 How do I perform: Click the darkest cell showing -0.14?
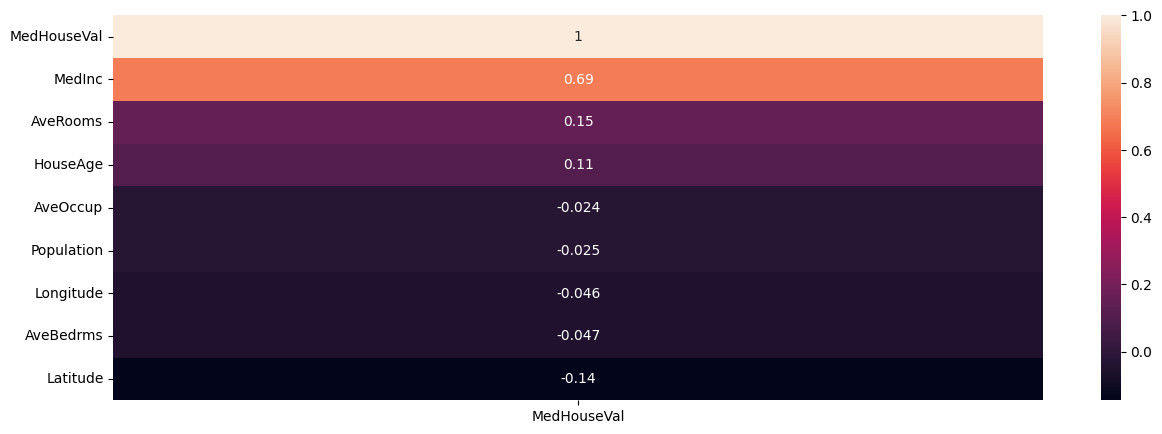click(578, 379)
